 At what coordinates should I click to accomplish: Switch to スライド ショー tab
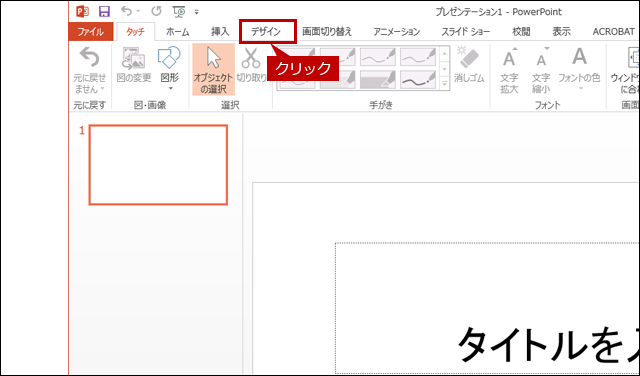[x=466, y=31]
